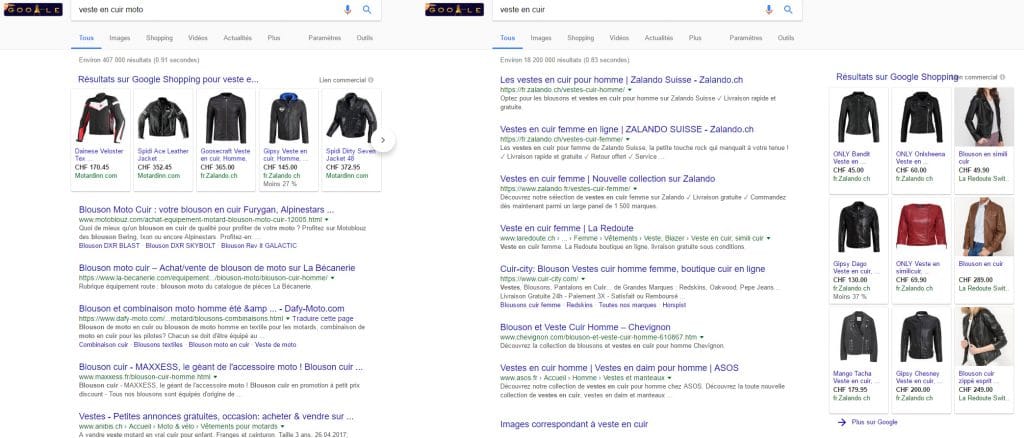This screenshot has width=1024, height=438.
Task: Click microphone icon in 'veste en cuir' search box
Action: 769,9
